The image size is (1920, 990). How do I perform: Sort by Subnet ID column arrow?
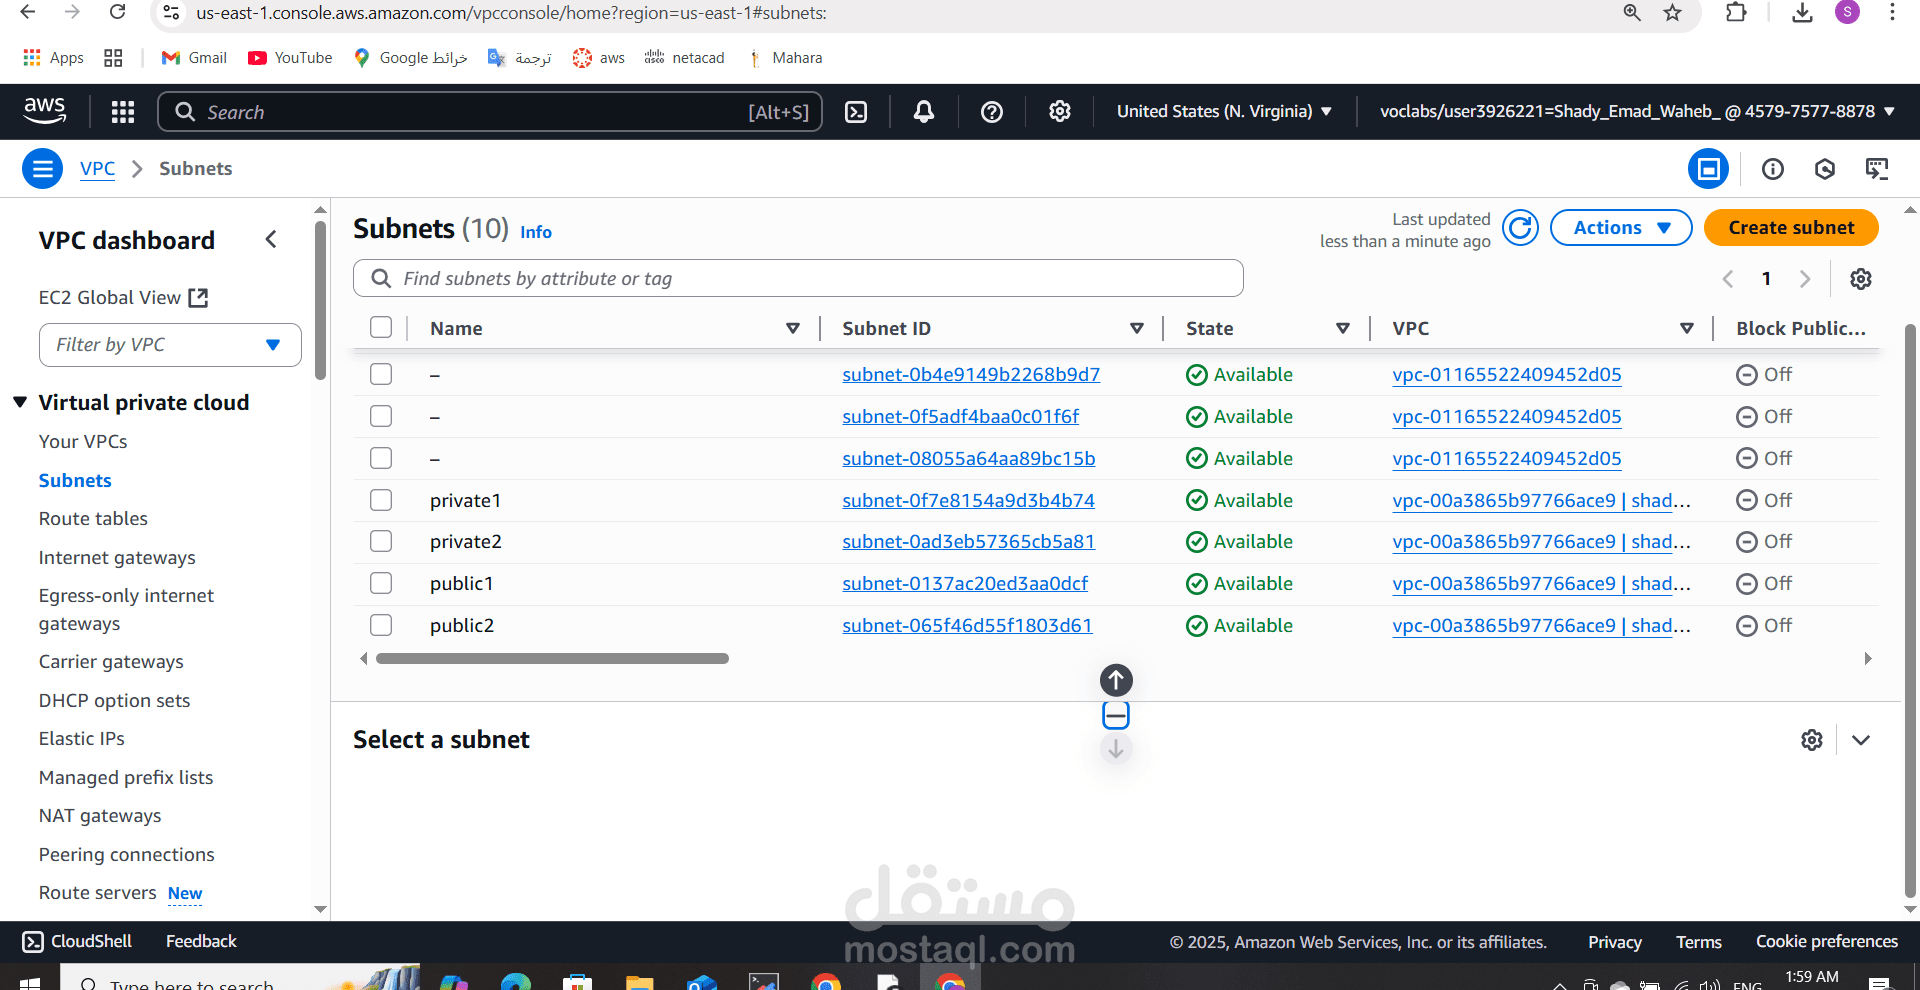click(1137, 328)
